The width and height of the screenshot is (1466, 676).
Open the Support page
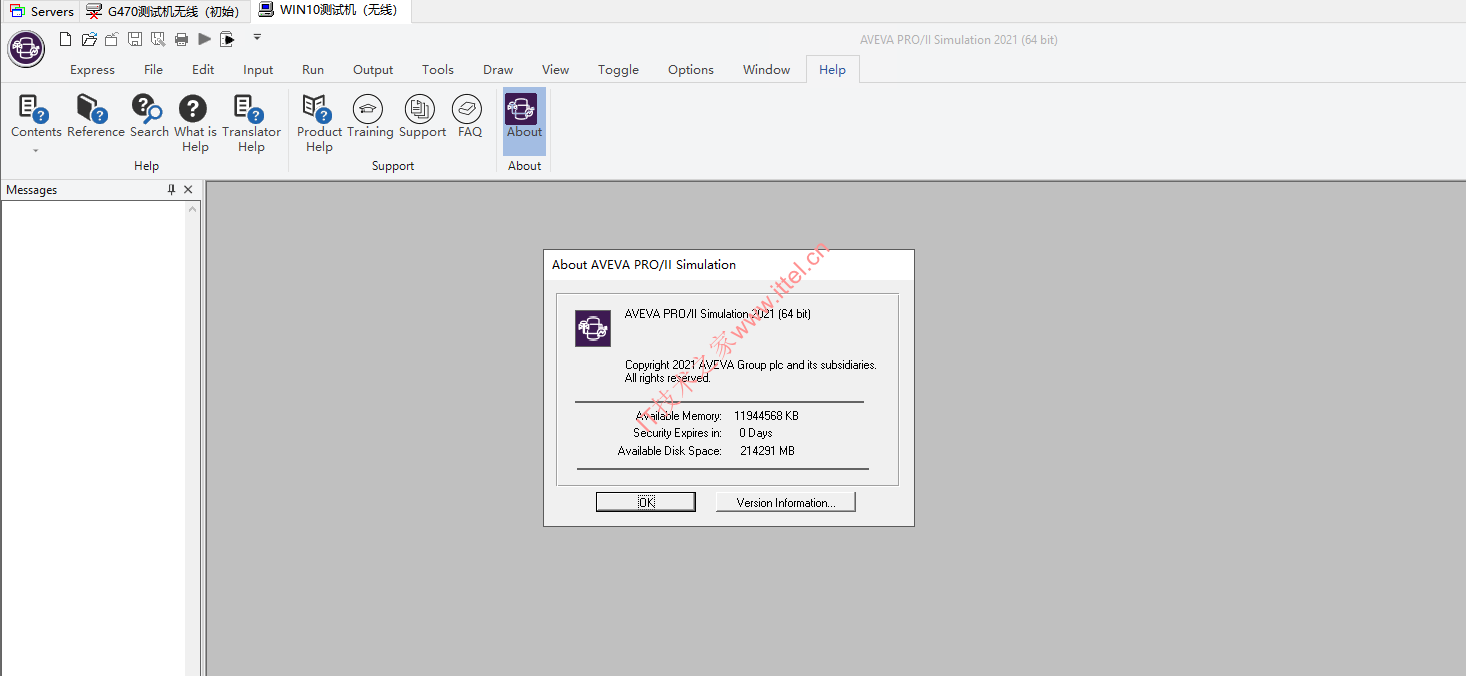422,116
